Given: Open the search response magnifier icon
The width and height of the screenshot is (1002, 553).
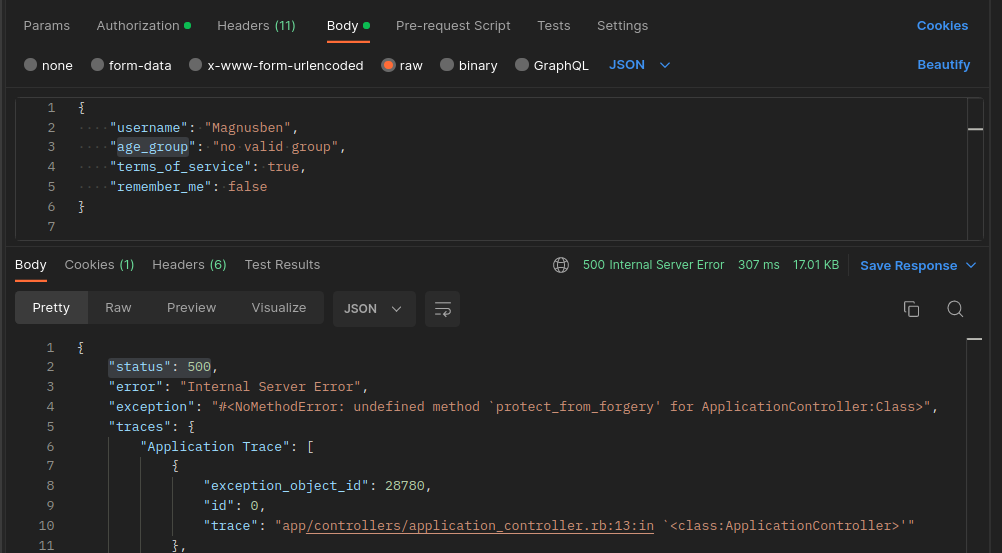Looking at the screenshot, I should tap(955, 309).
